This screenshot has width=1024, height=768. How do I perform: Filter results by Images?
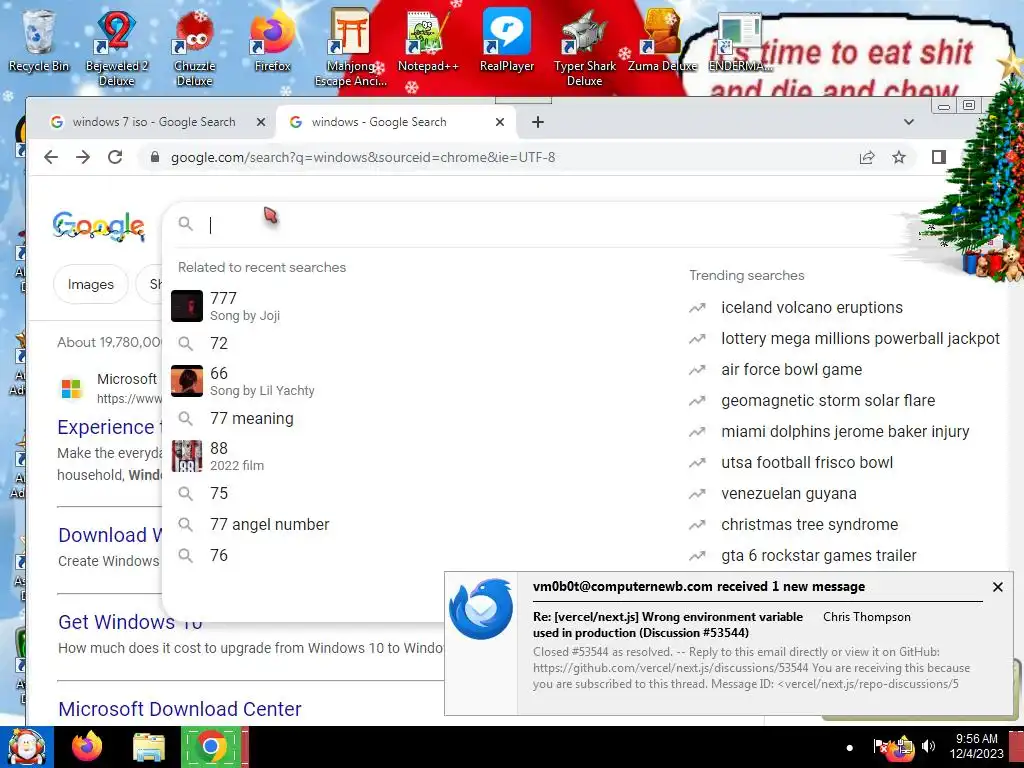click(91, 284)
